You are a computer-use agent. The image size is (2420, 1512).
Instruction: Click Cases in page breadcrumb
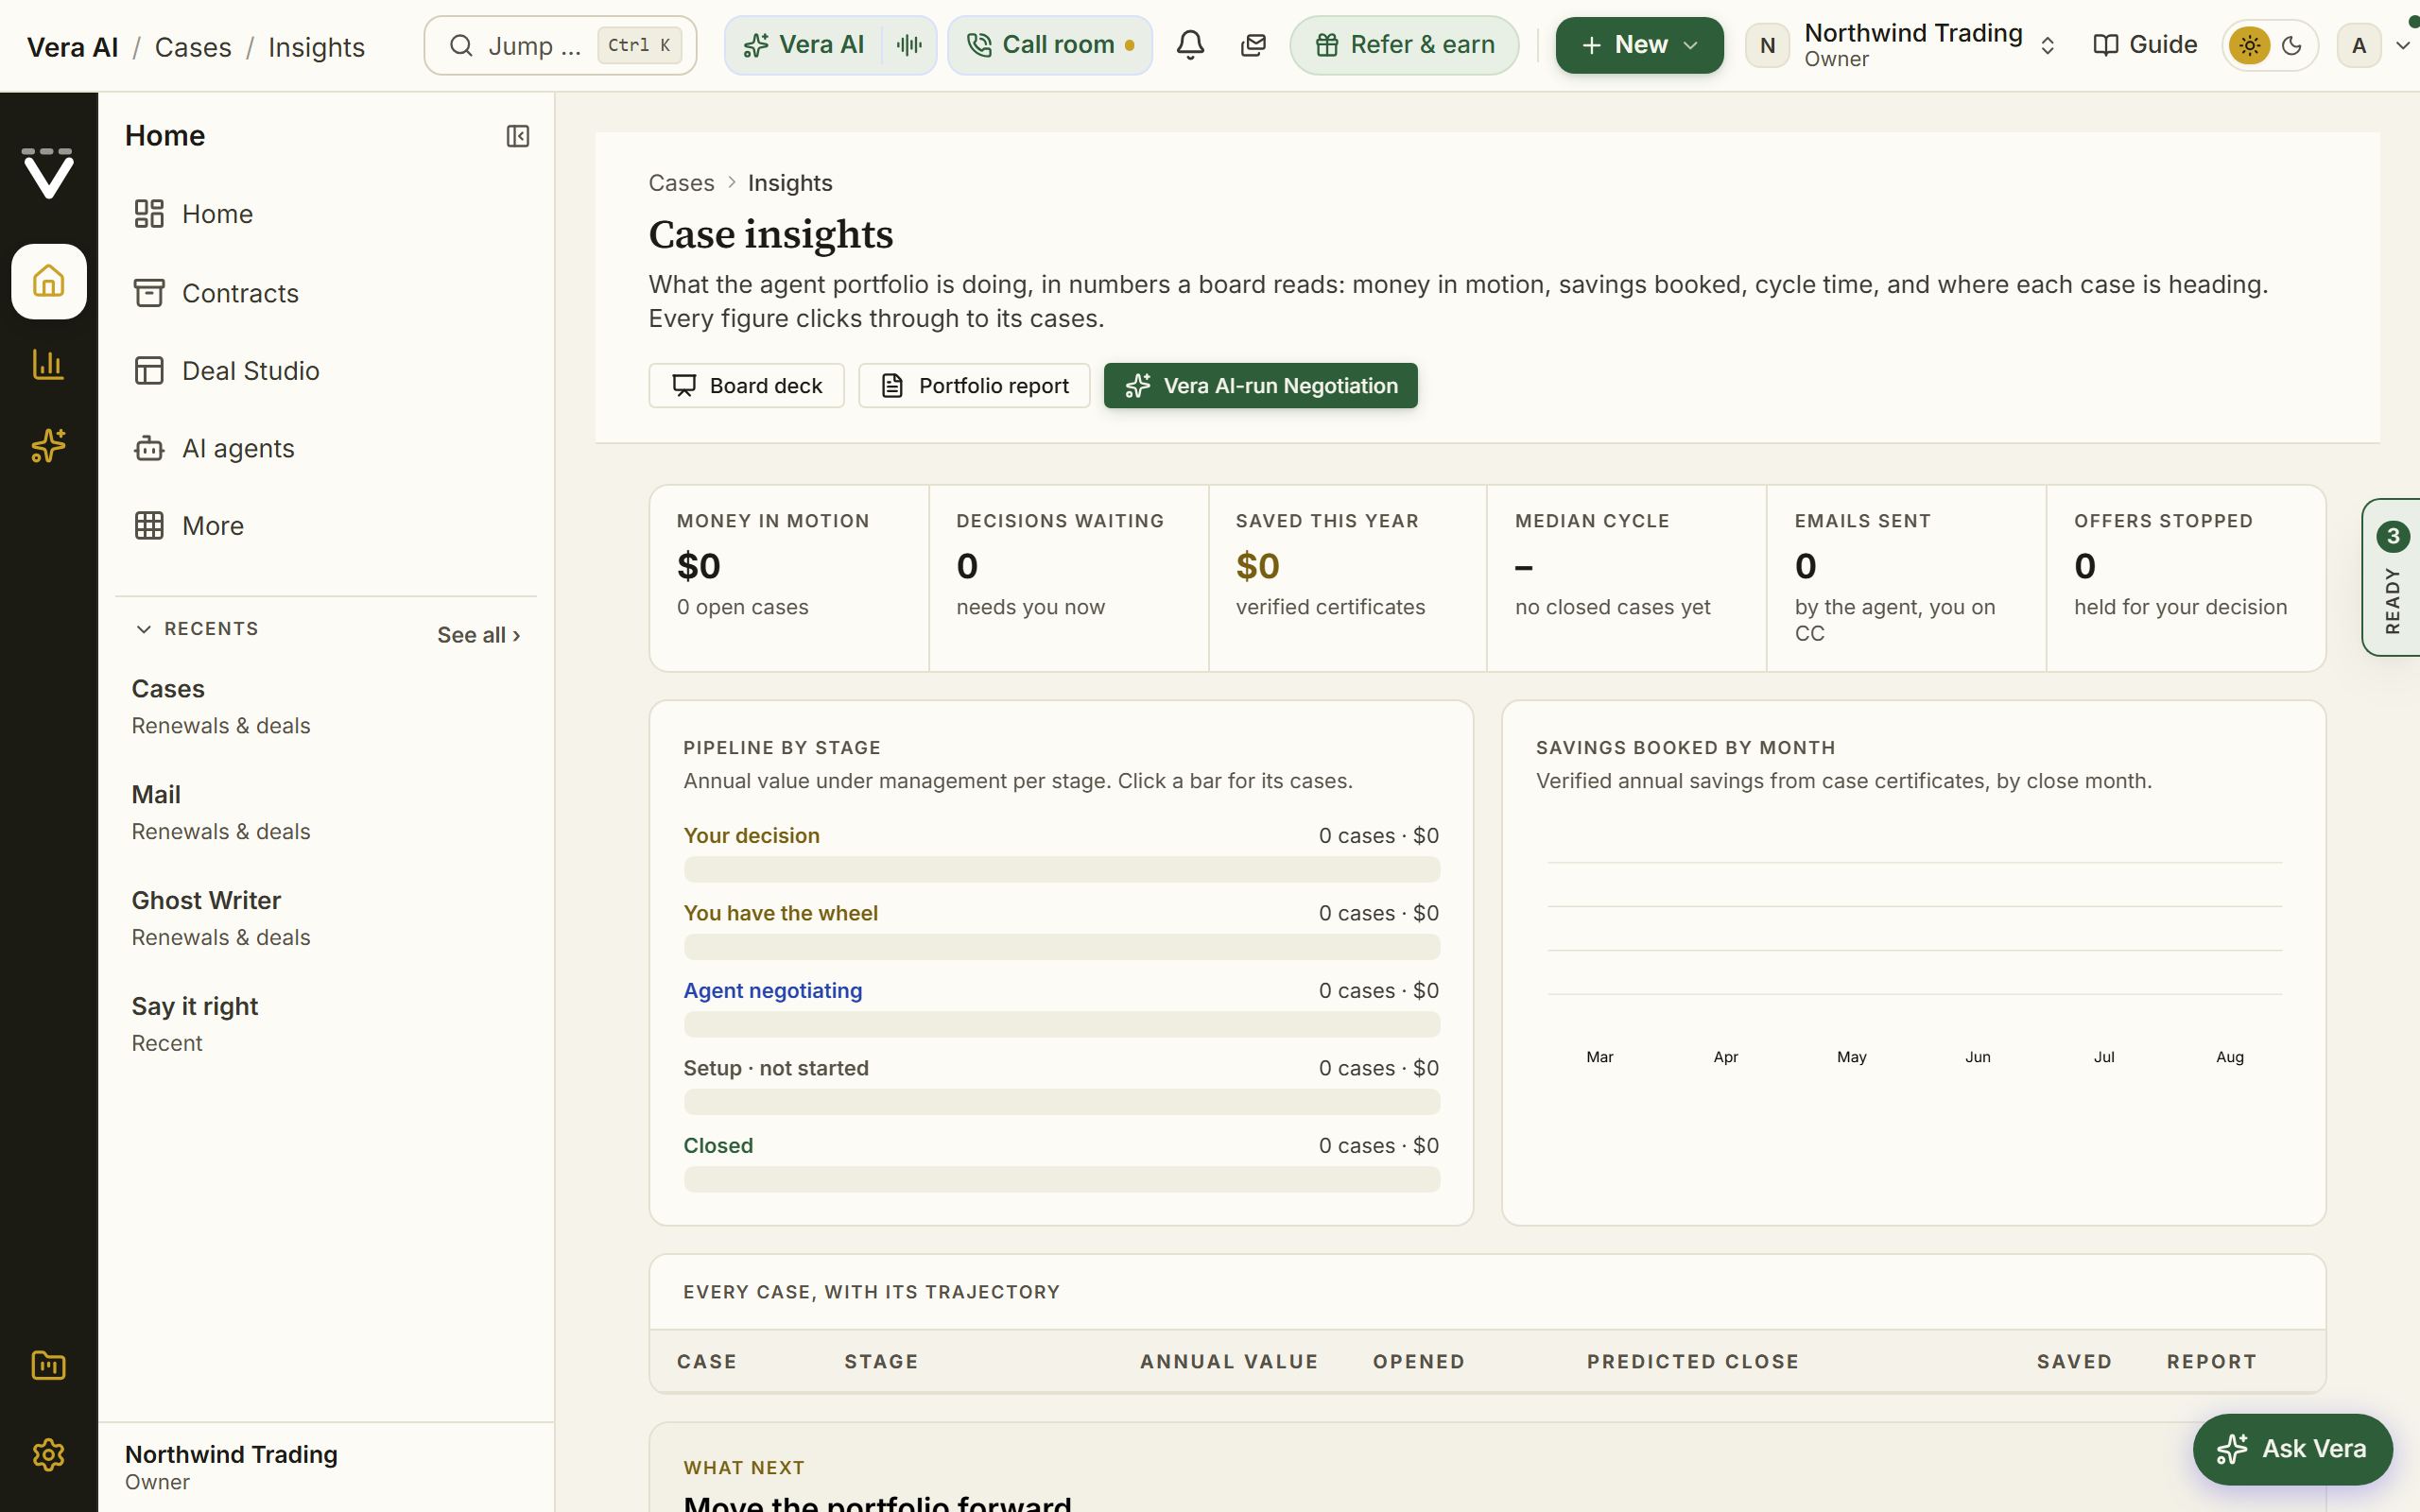pos(681,183)
